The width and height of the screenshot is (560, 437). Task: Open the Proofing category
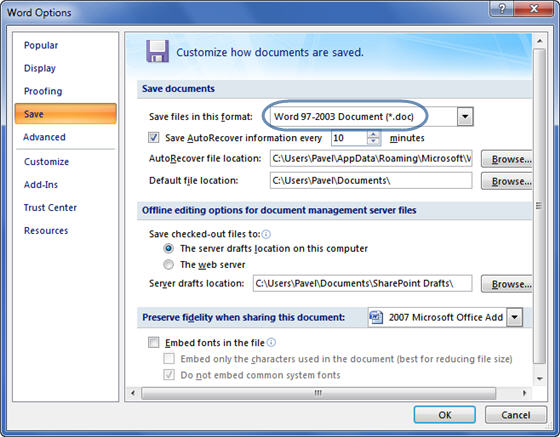click(x=43, y=91)
